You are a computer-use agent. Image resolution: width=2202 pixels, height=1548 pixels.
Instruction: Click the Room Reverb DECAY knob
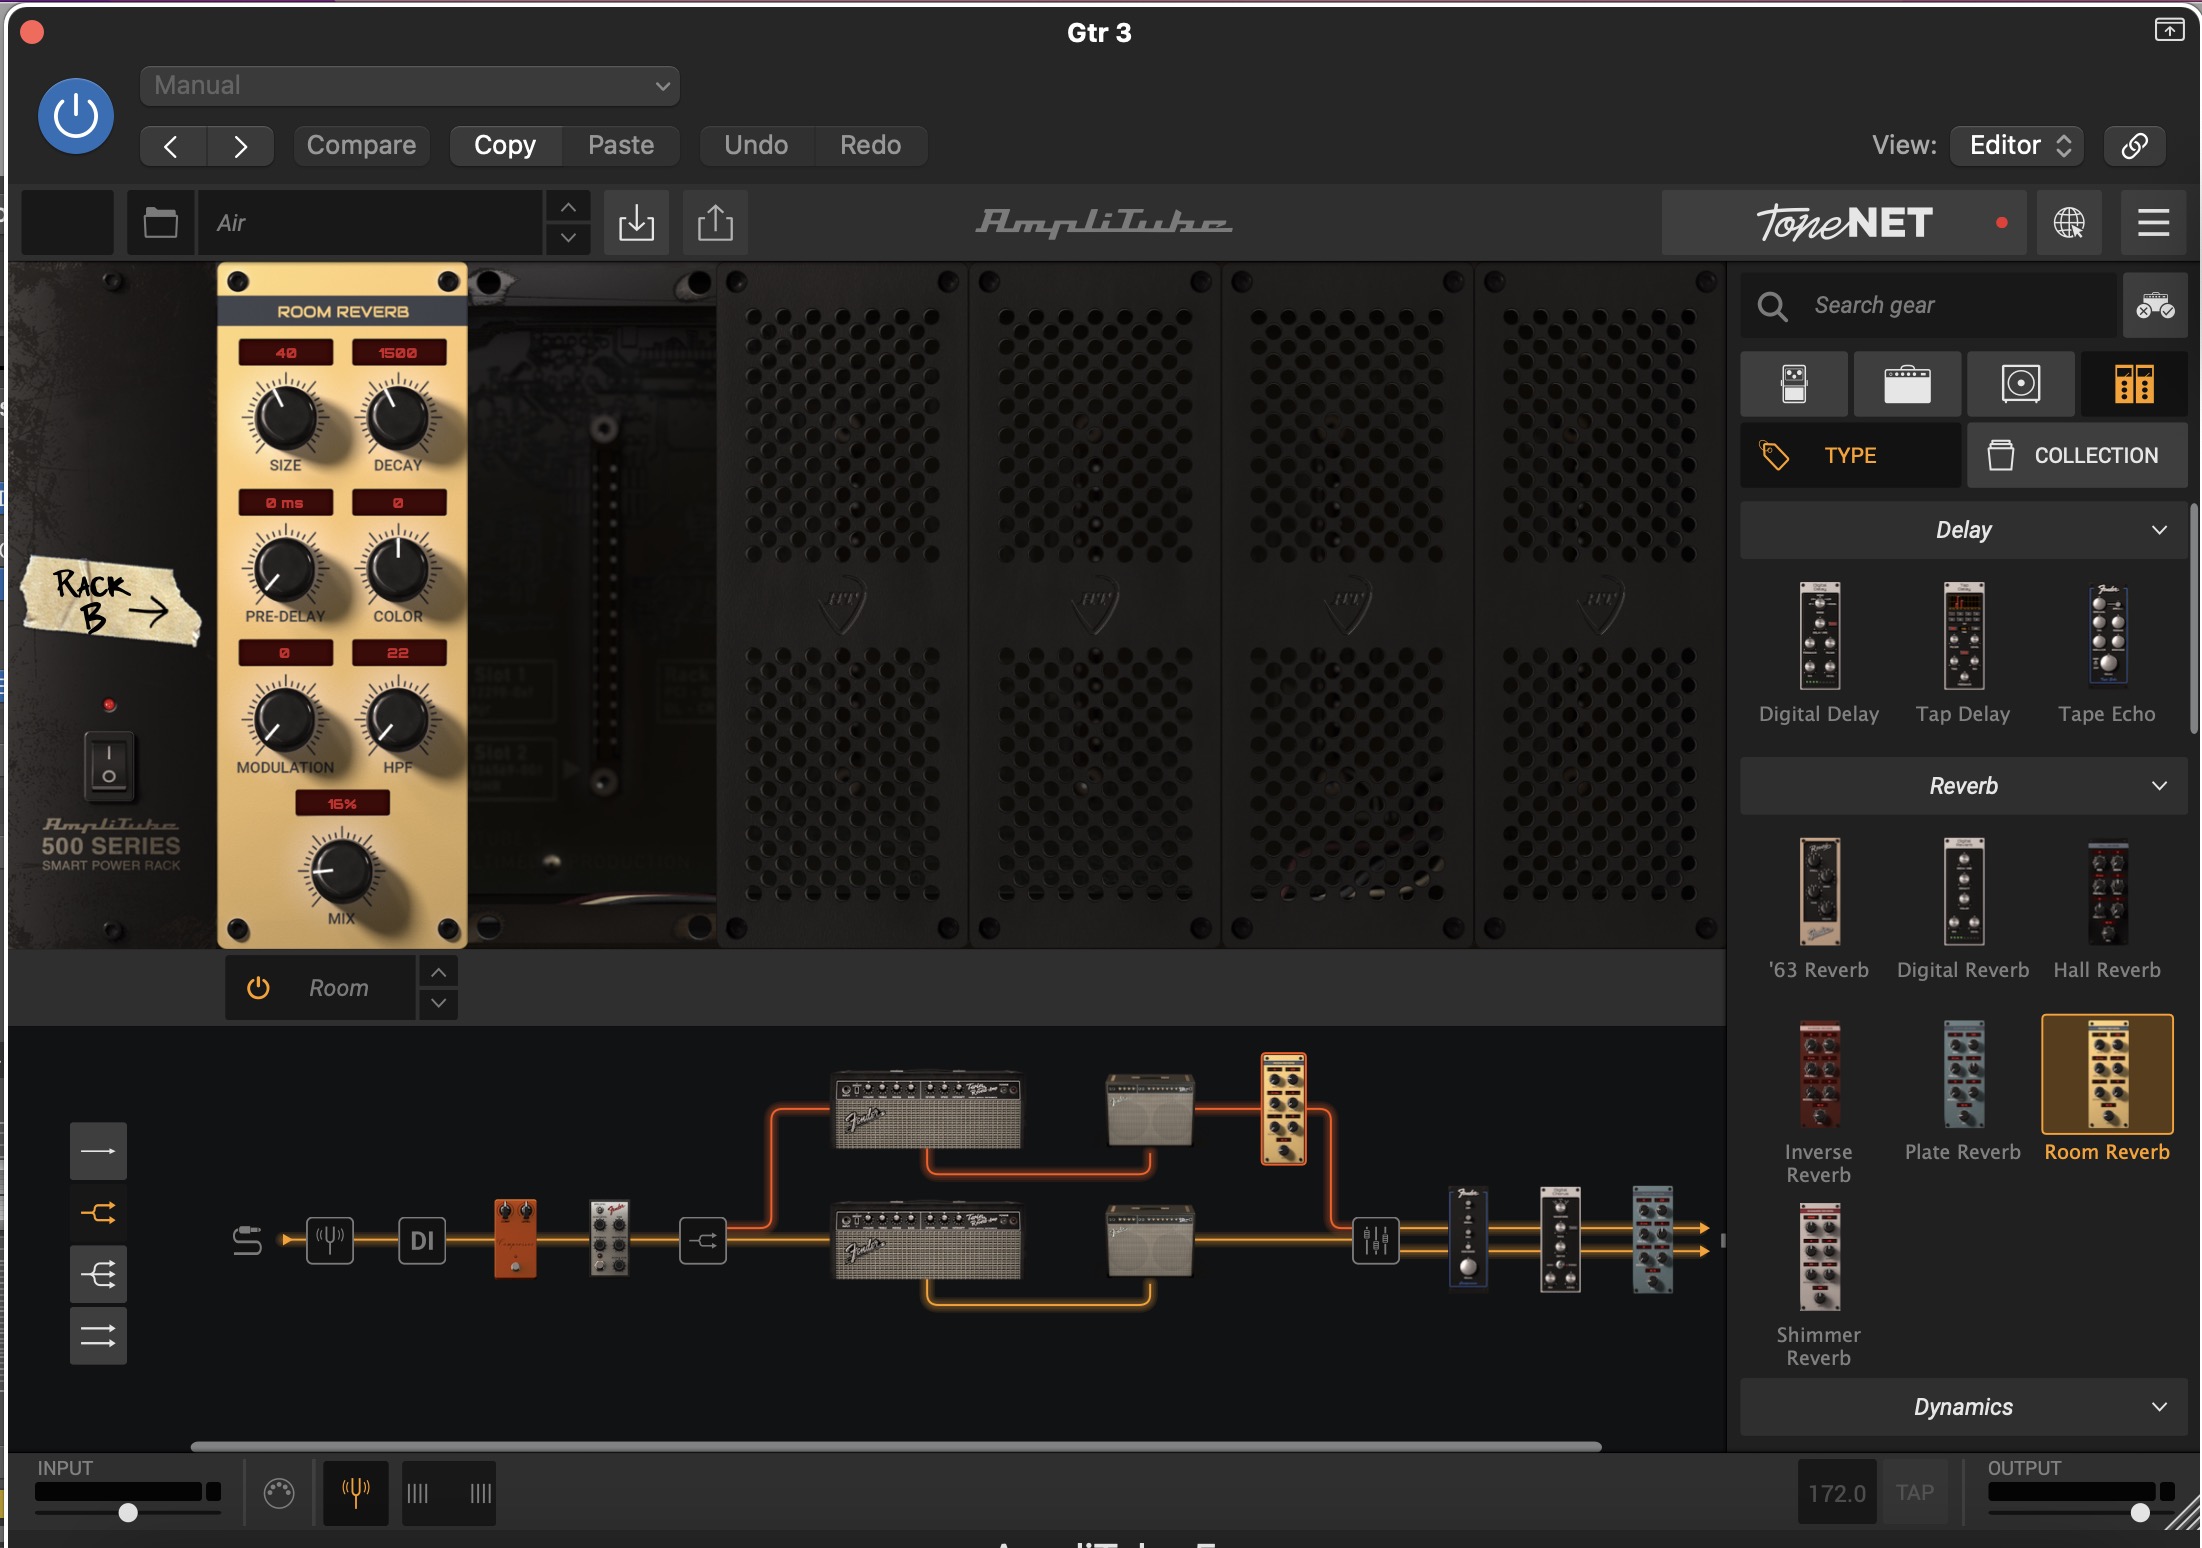click(398, 417)
